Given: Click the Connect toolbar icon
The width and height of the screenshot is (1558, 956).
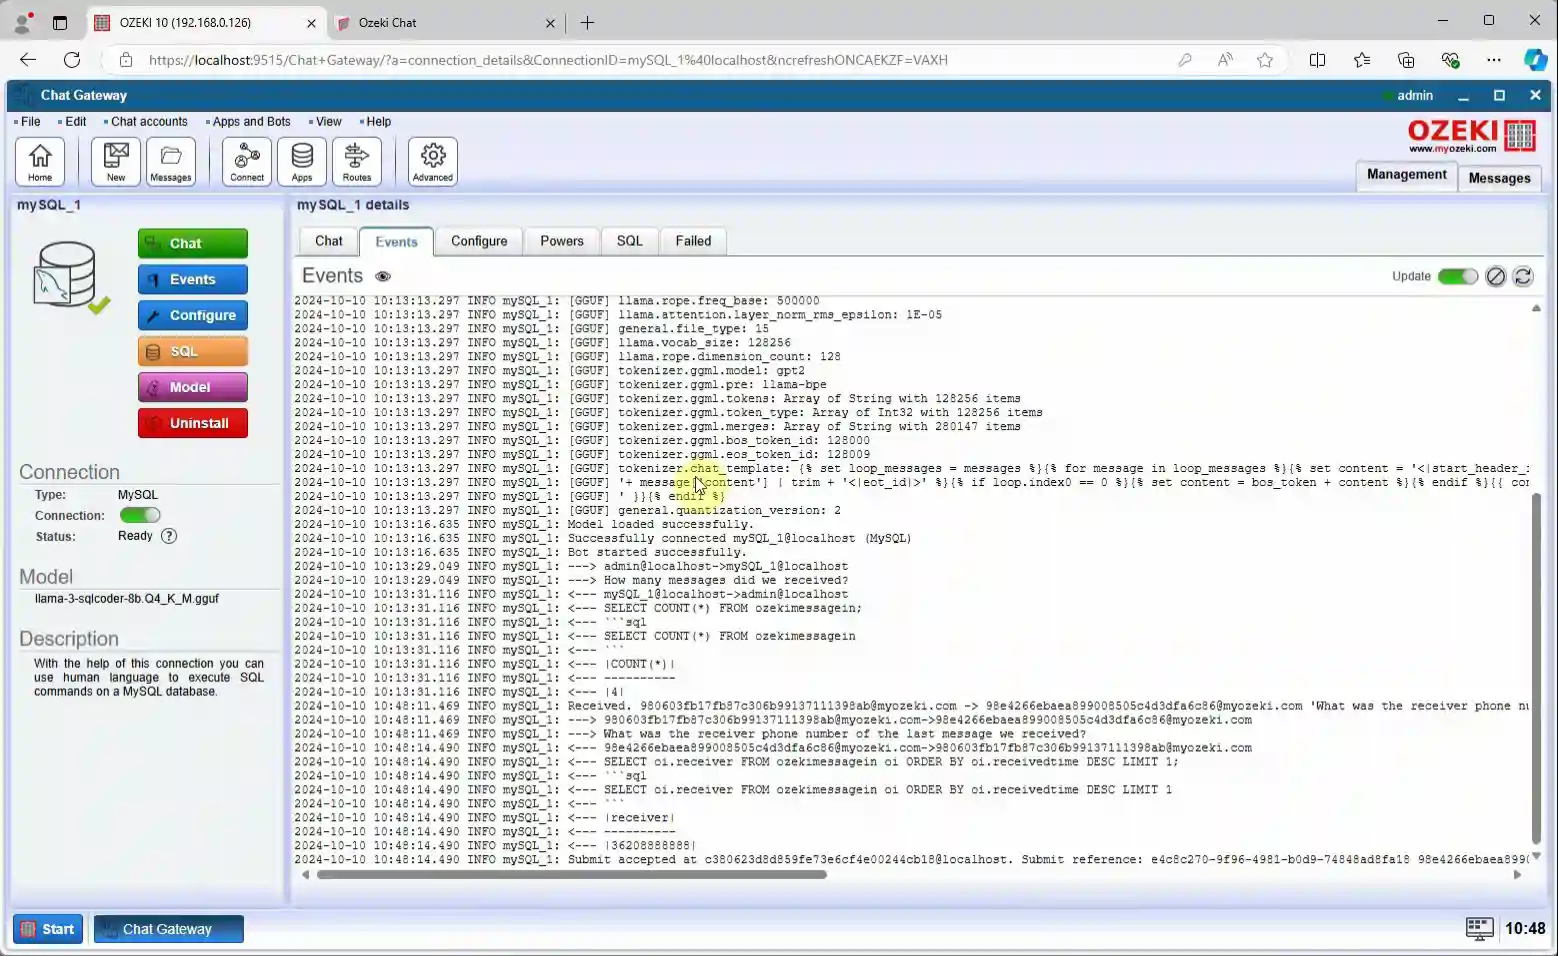Looking at the screenshot, I should [247, 161].
